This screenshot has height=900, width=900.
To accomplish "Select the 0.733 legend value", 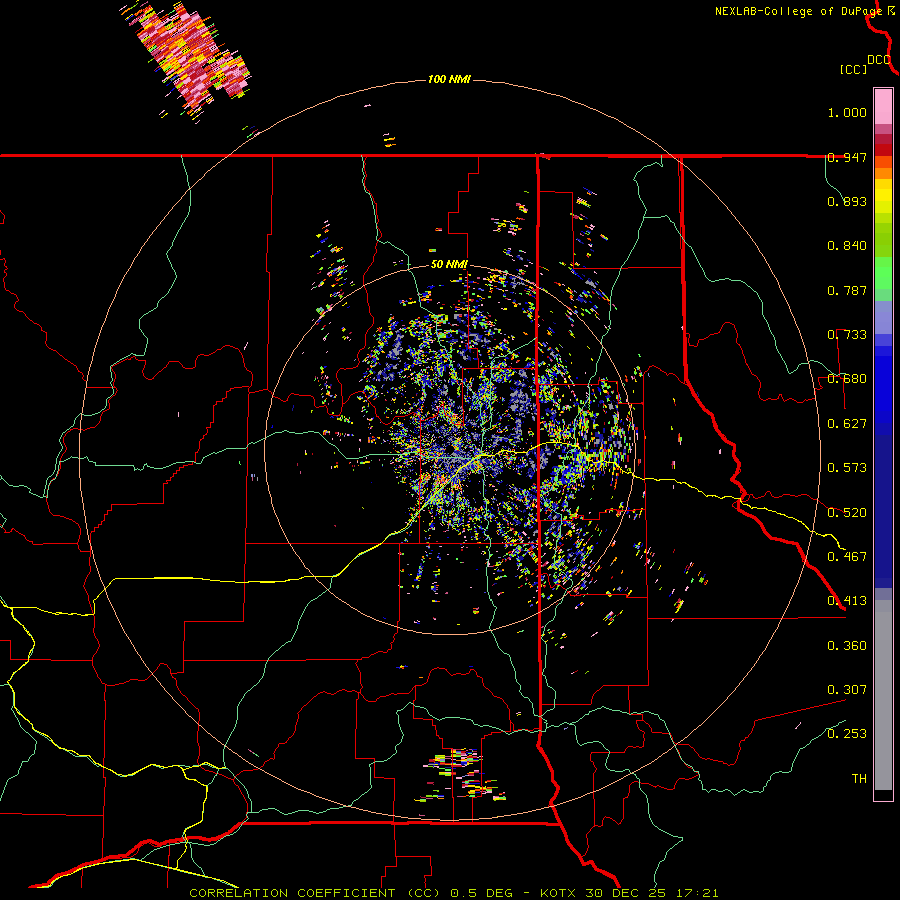I will (x=847, y=335).
